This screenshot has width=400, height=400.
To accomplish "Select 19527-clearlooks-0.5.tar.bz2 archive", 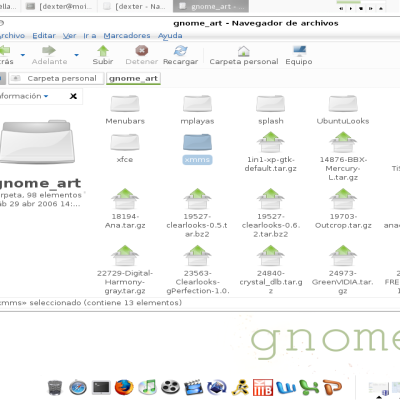I will [x=197, y=213].
